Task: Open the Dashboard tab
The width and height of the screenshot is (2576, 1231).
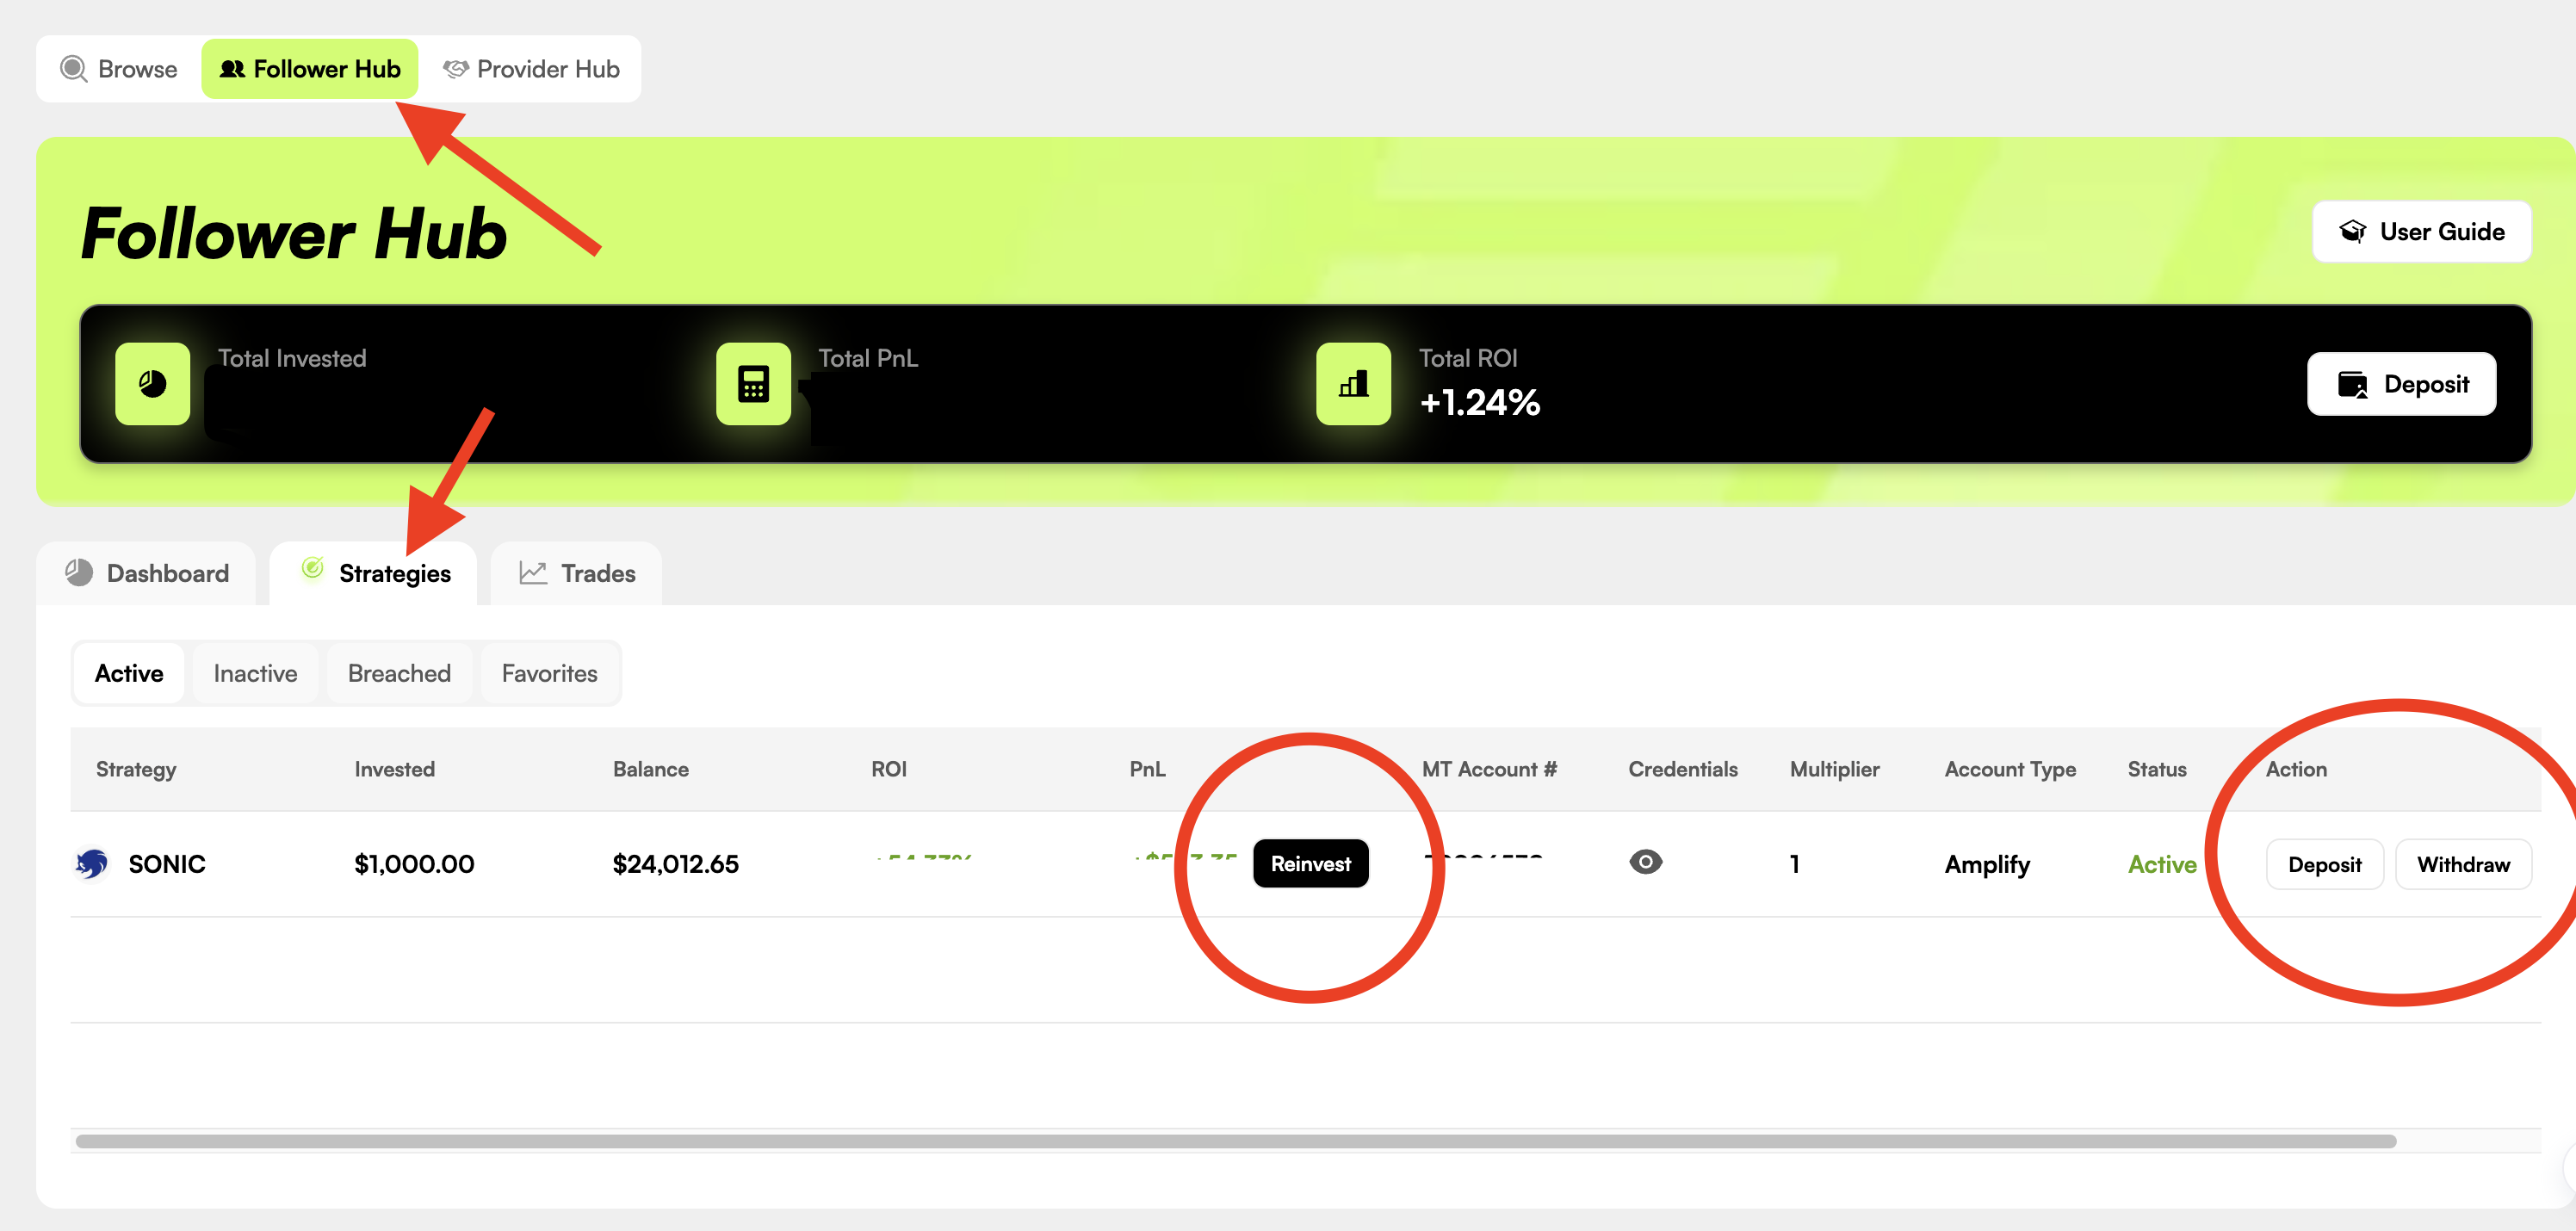Action: [147, 573]
